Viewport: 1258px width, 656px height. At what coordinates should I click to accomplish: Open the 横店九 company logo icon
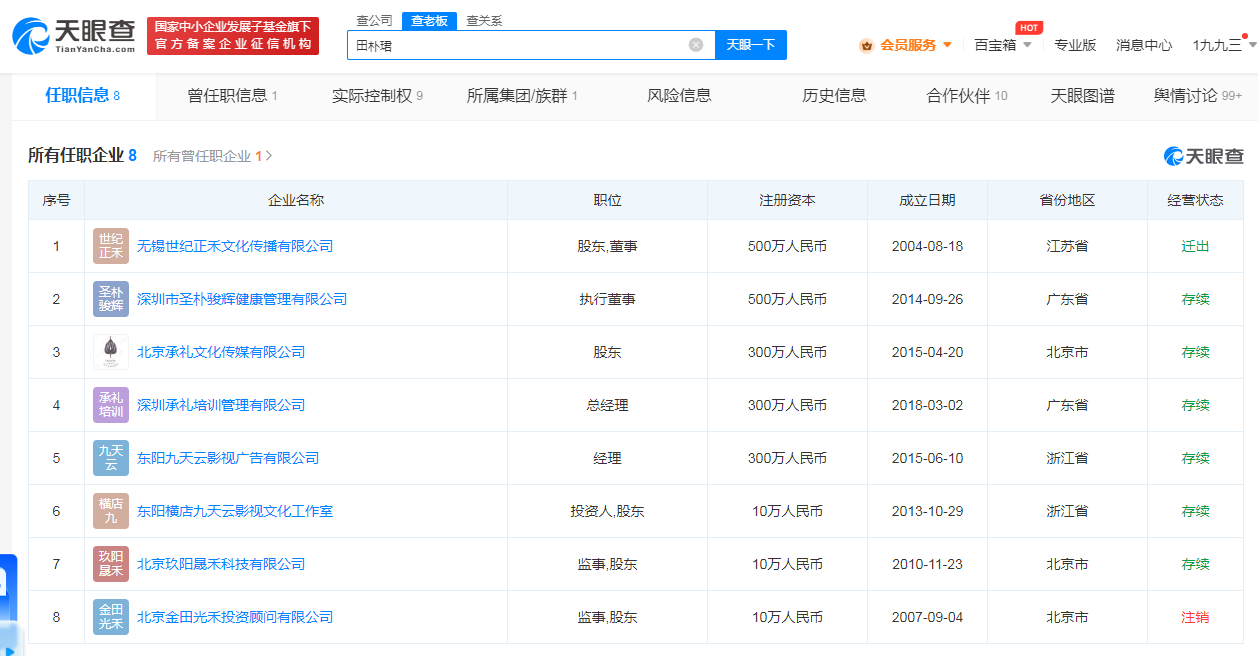111,511
